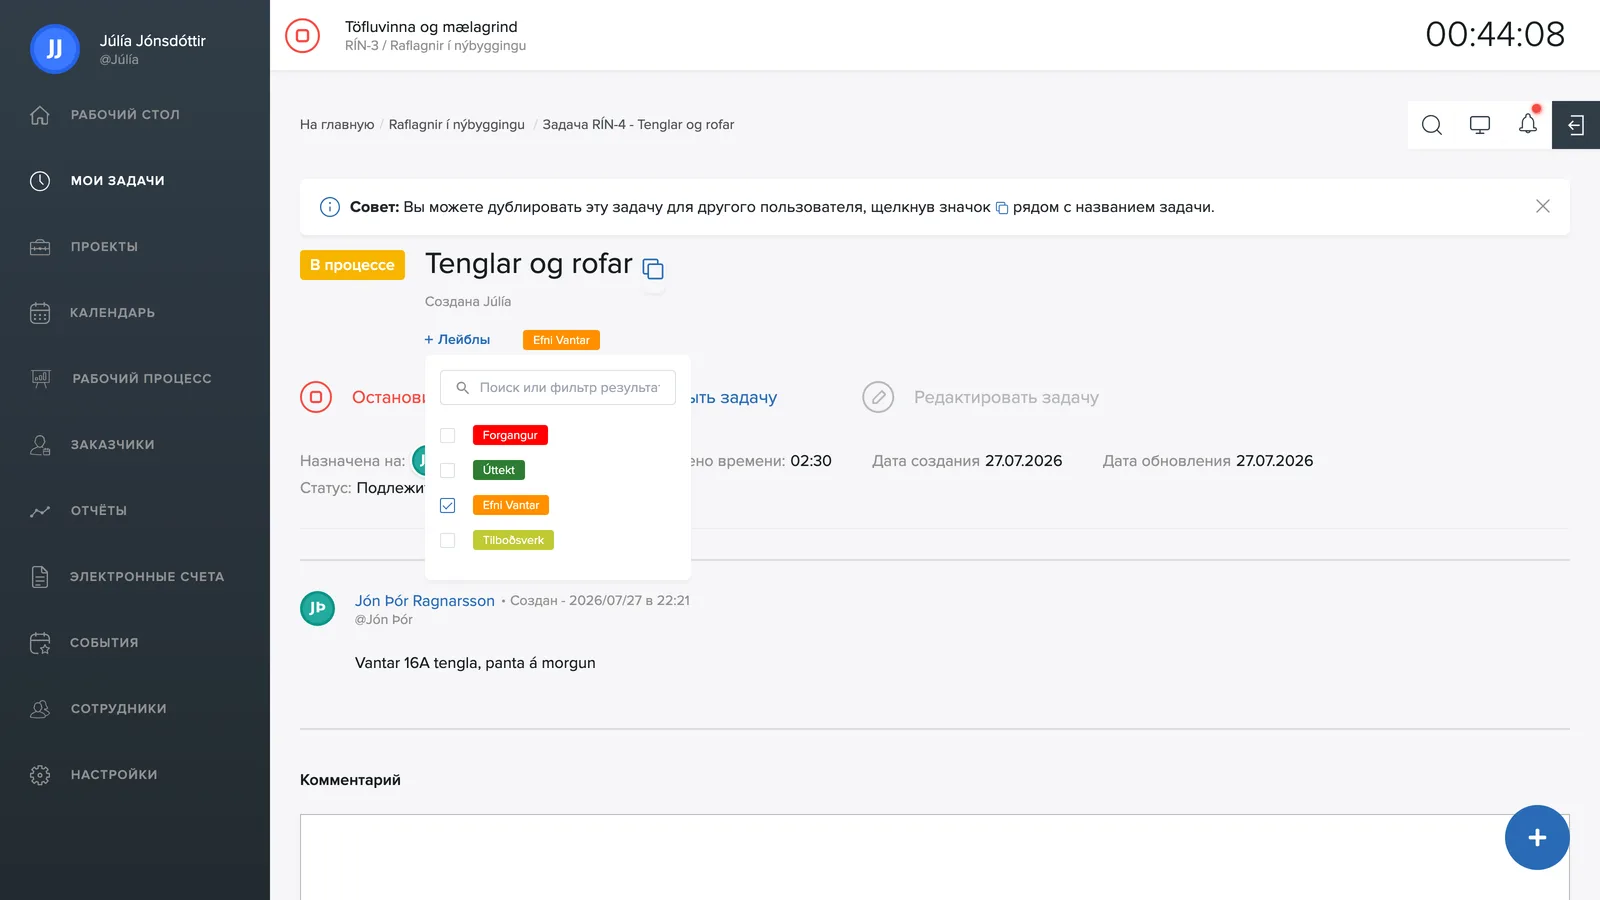Check the Forgangur label checkbox
This screenshot has height=900, width=1600.
coord(448,435)
